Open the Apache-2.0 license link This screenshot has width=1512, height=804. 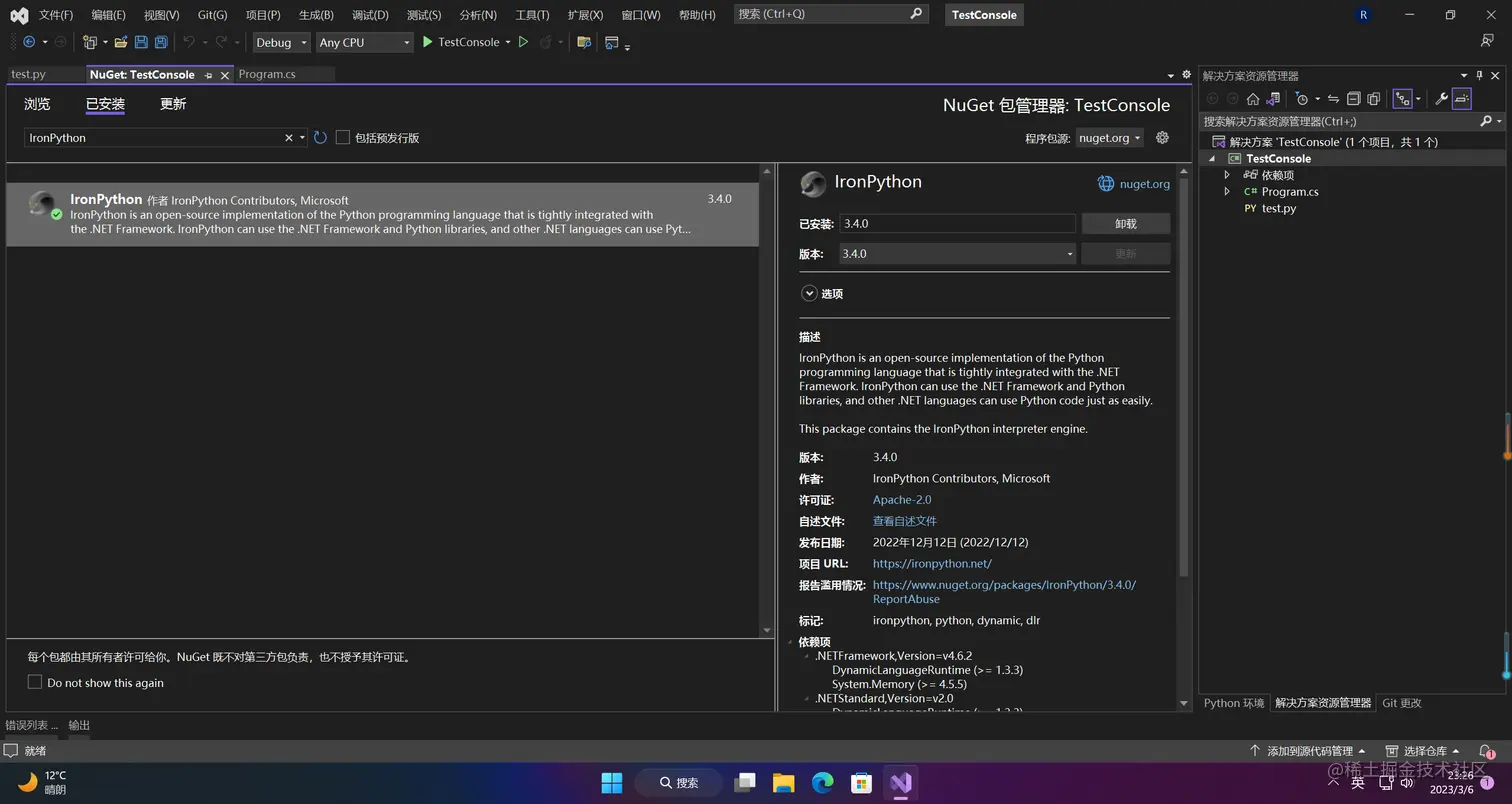tap(902, 500)
